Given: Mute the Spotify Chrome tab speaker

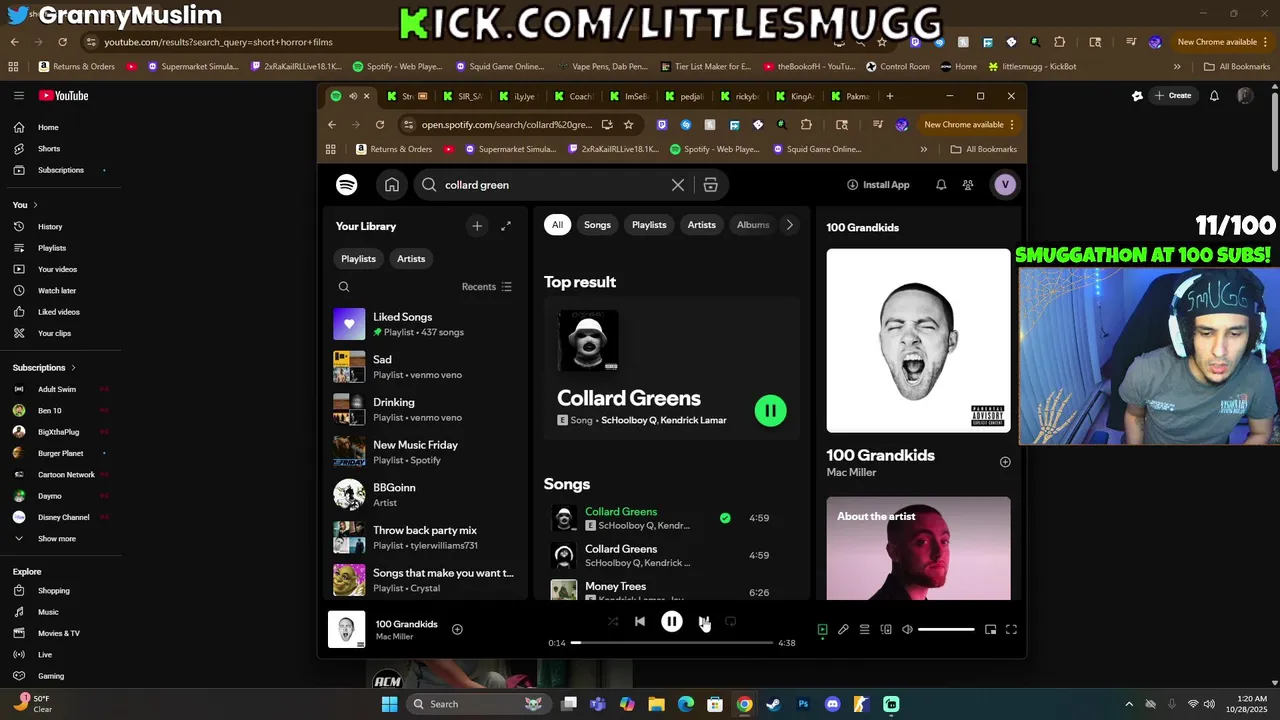Looking at the screenshot, I should (352, 97).
